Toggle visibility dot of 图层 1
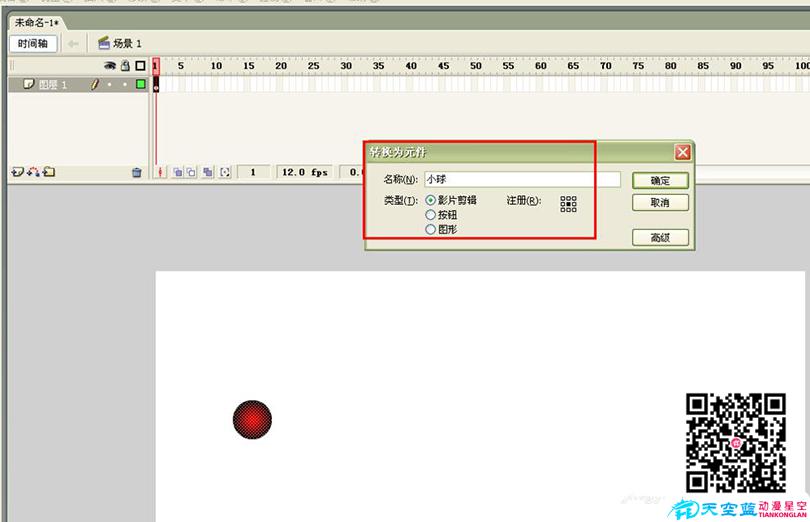 [110, 84]
